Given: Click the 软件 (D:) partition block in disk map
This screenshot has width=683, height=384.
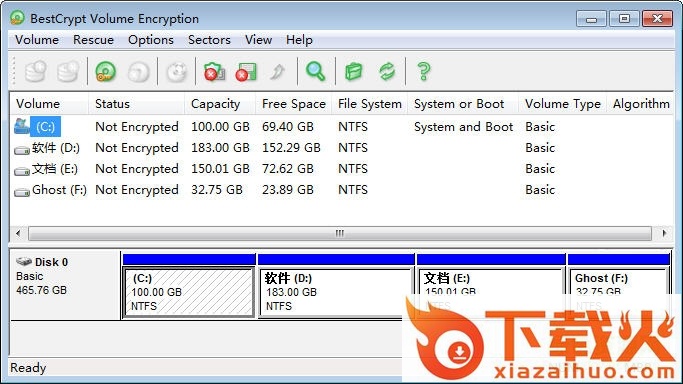Looking at the screenshot, I should point(335,292).
